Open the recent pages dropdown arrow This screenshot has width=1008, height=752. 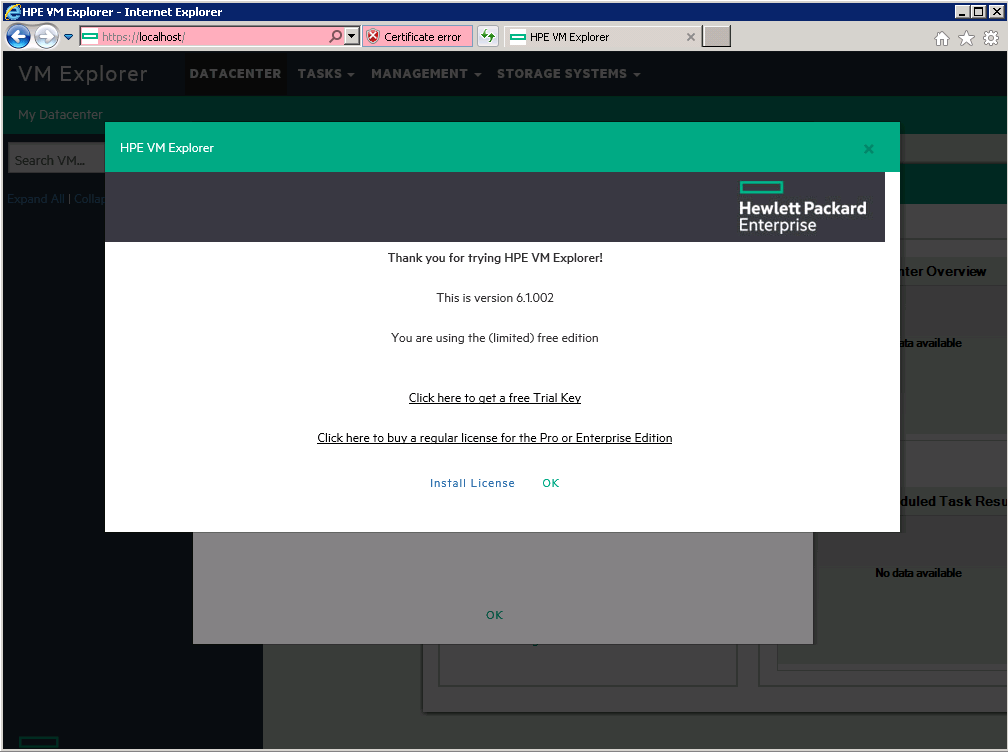(x=68, y=37)
